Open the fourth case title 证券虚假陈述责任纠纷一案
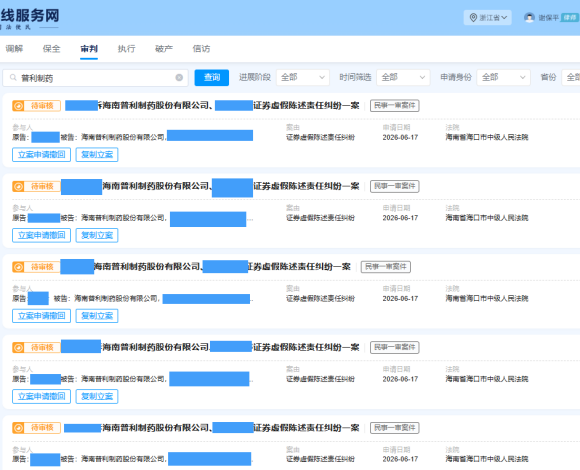Screen dimensions: 580x470 [306, 348]
